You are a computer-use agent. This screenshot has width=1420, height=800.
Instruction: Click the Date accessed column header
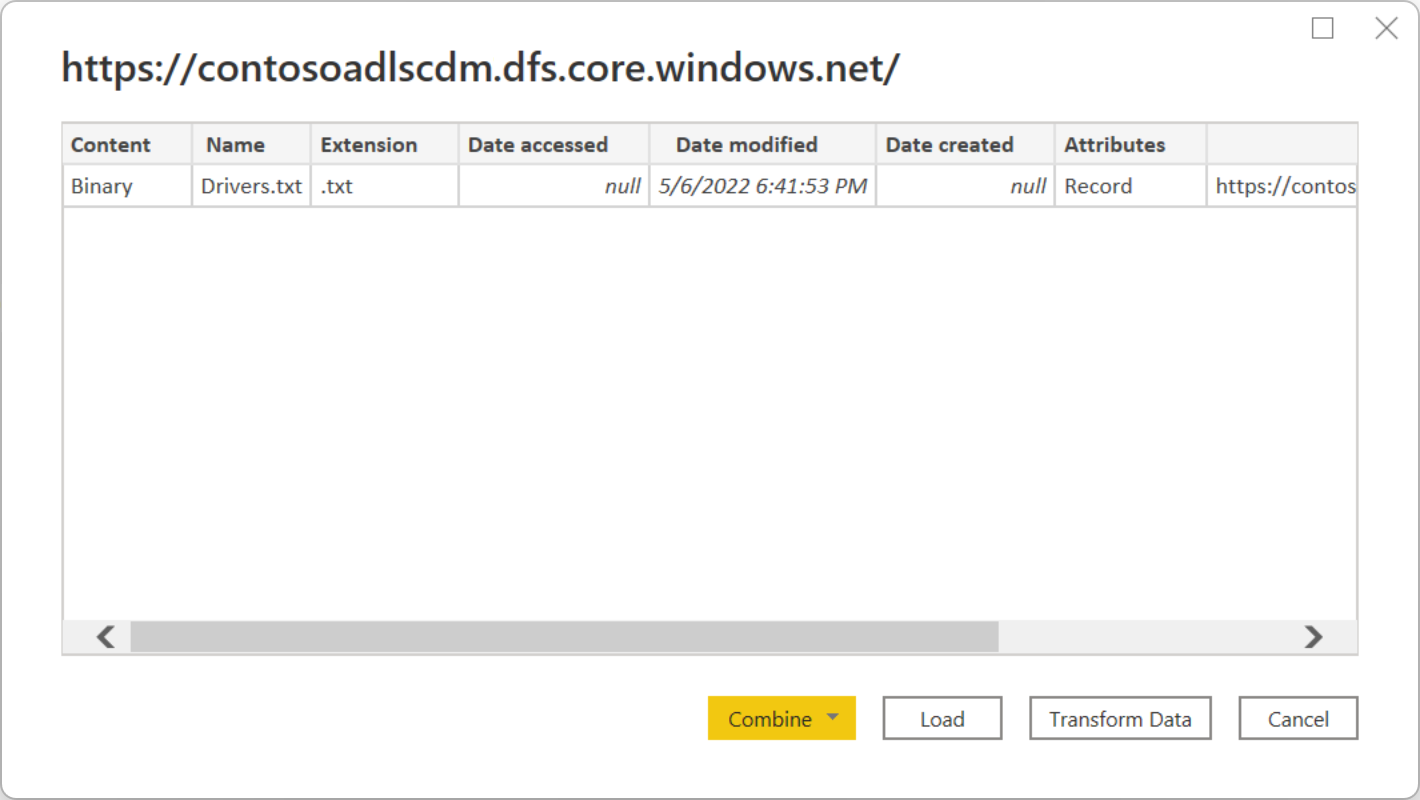pyautogui.click(x=537, y=144)
